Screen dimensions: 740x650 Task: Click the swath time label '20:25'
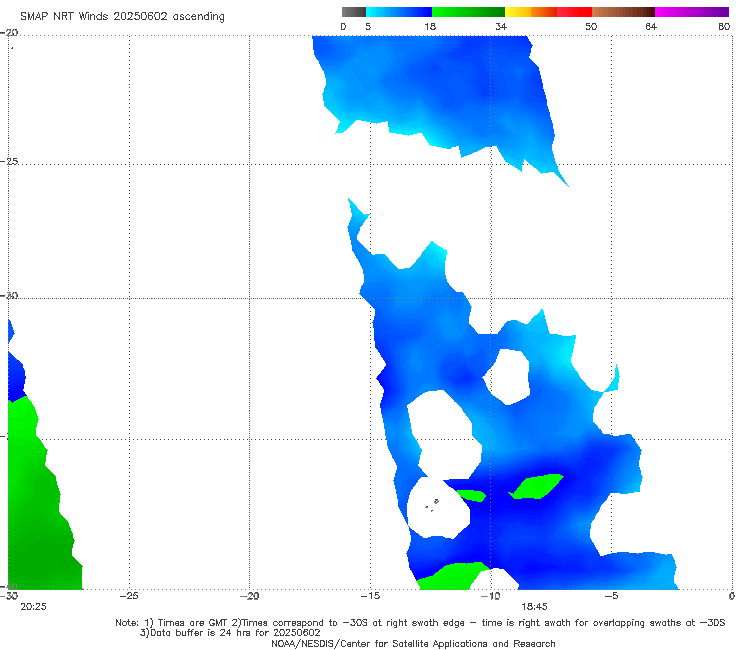(x=34, y=607)
